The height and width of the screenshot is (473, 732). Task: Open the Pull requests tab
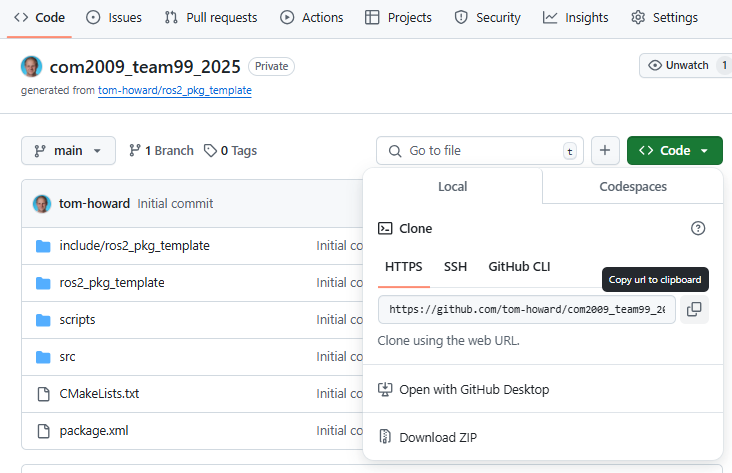[x=211, y=18]
